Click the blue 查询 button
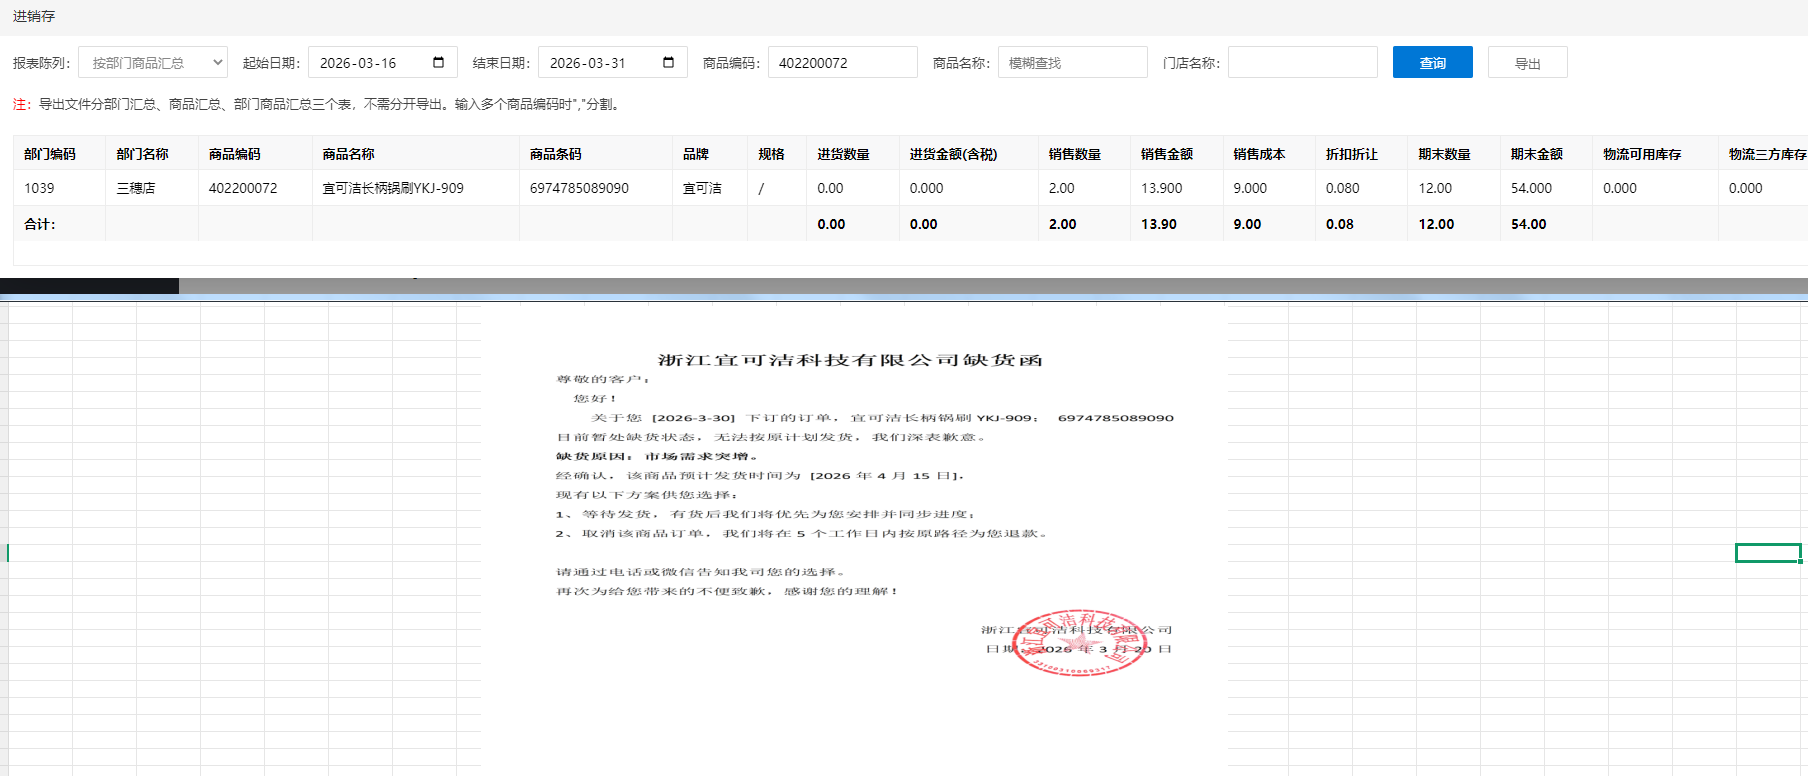Viewport: 1808px width, 776px height. 1432,62
